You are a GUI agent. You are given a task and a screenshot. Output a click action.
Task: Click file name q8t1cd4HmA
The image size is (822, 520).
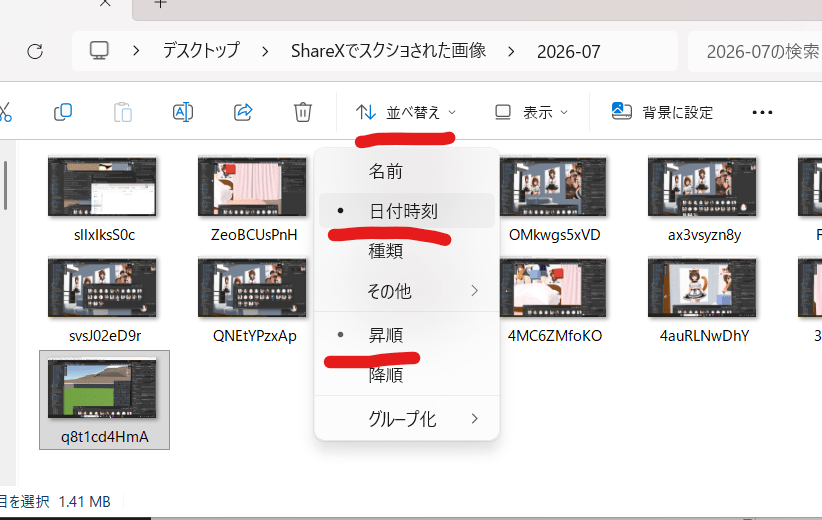104,437
